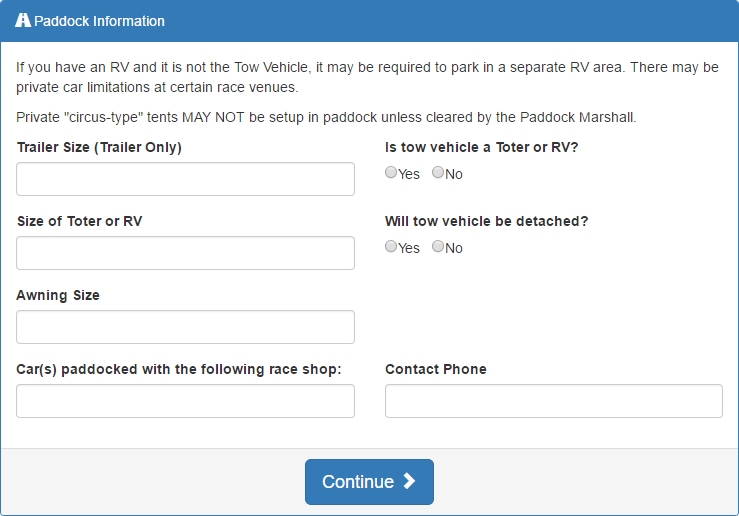Focus the Trailer Size input field
Viewport: 739px width, 516px height.
(x=185, y=179)
